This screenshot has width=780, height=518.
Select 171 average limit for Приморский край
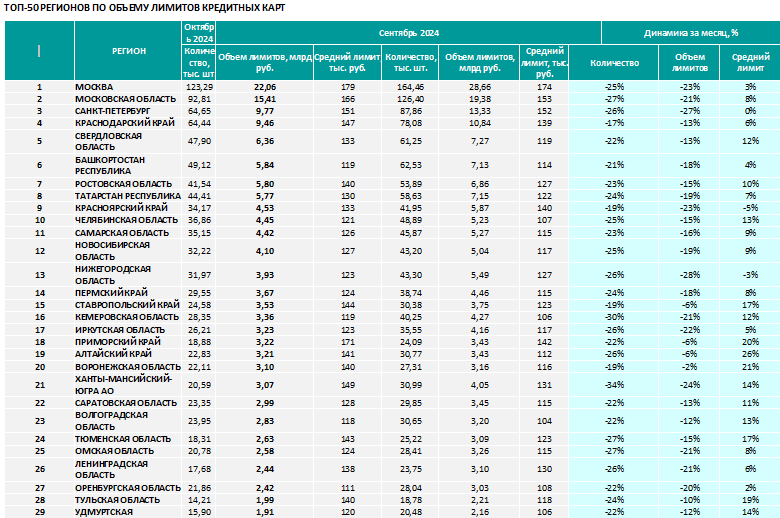pos(348,342)
